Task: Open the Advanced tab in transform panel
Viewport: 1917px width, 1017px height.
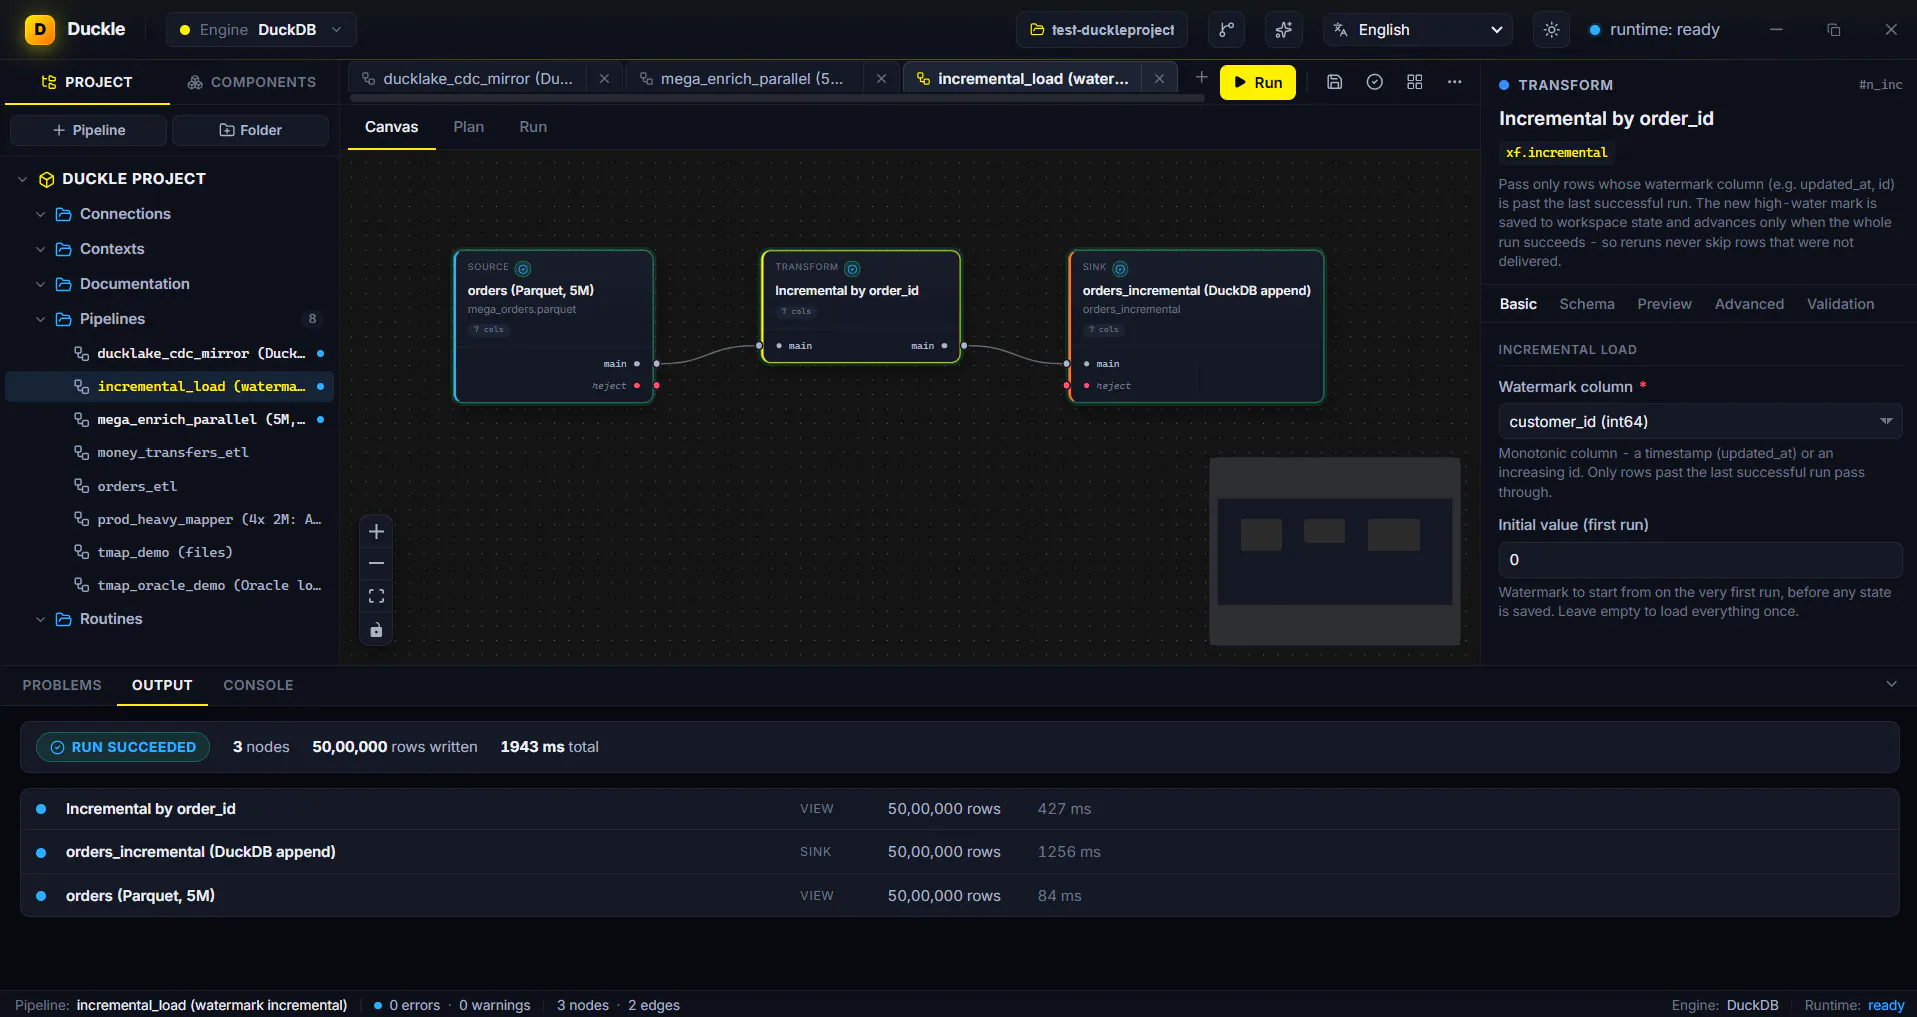Action: coord(1749,304)
